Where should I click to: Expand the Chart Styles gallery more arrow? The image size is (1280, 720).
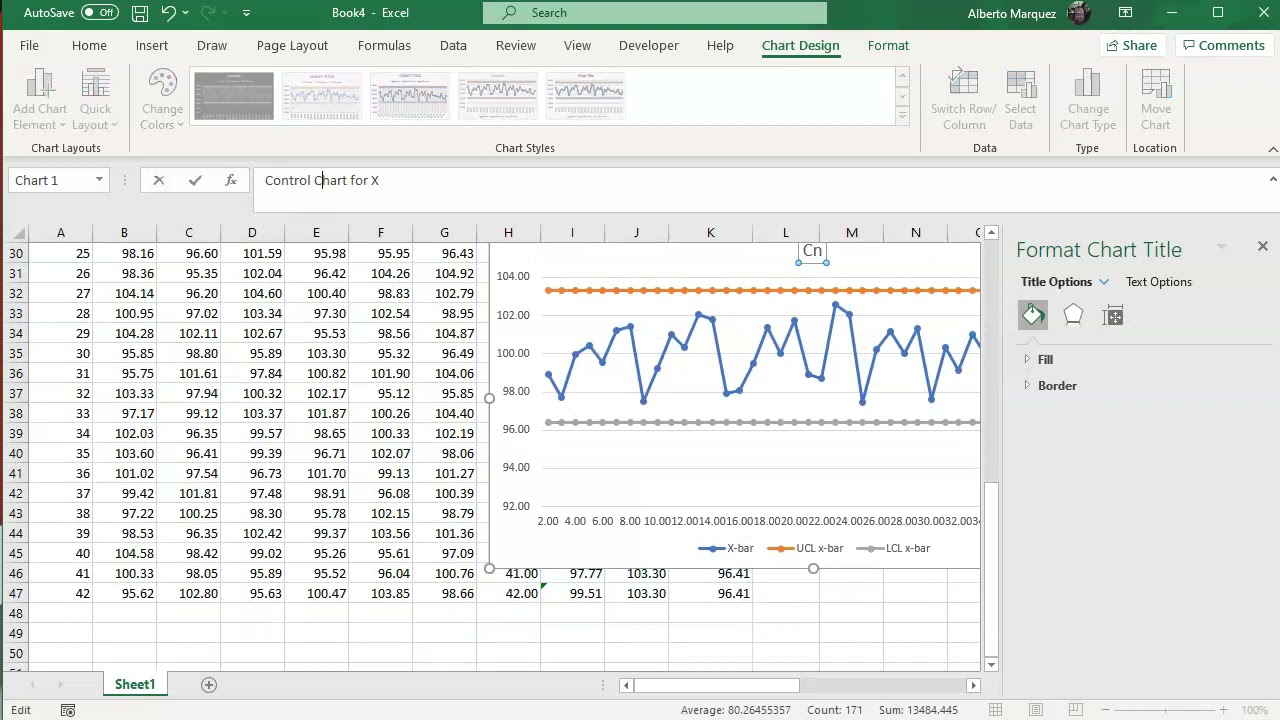[902, 116]
